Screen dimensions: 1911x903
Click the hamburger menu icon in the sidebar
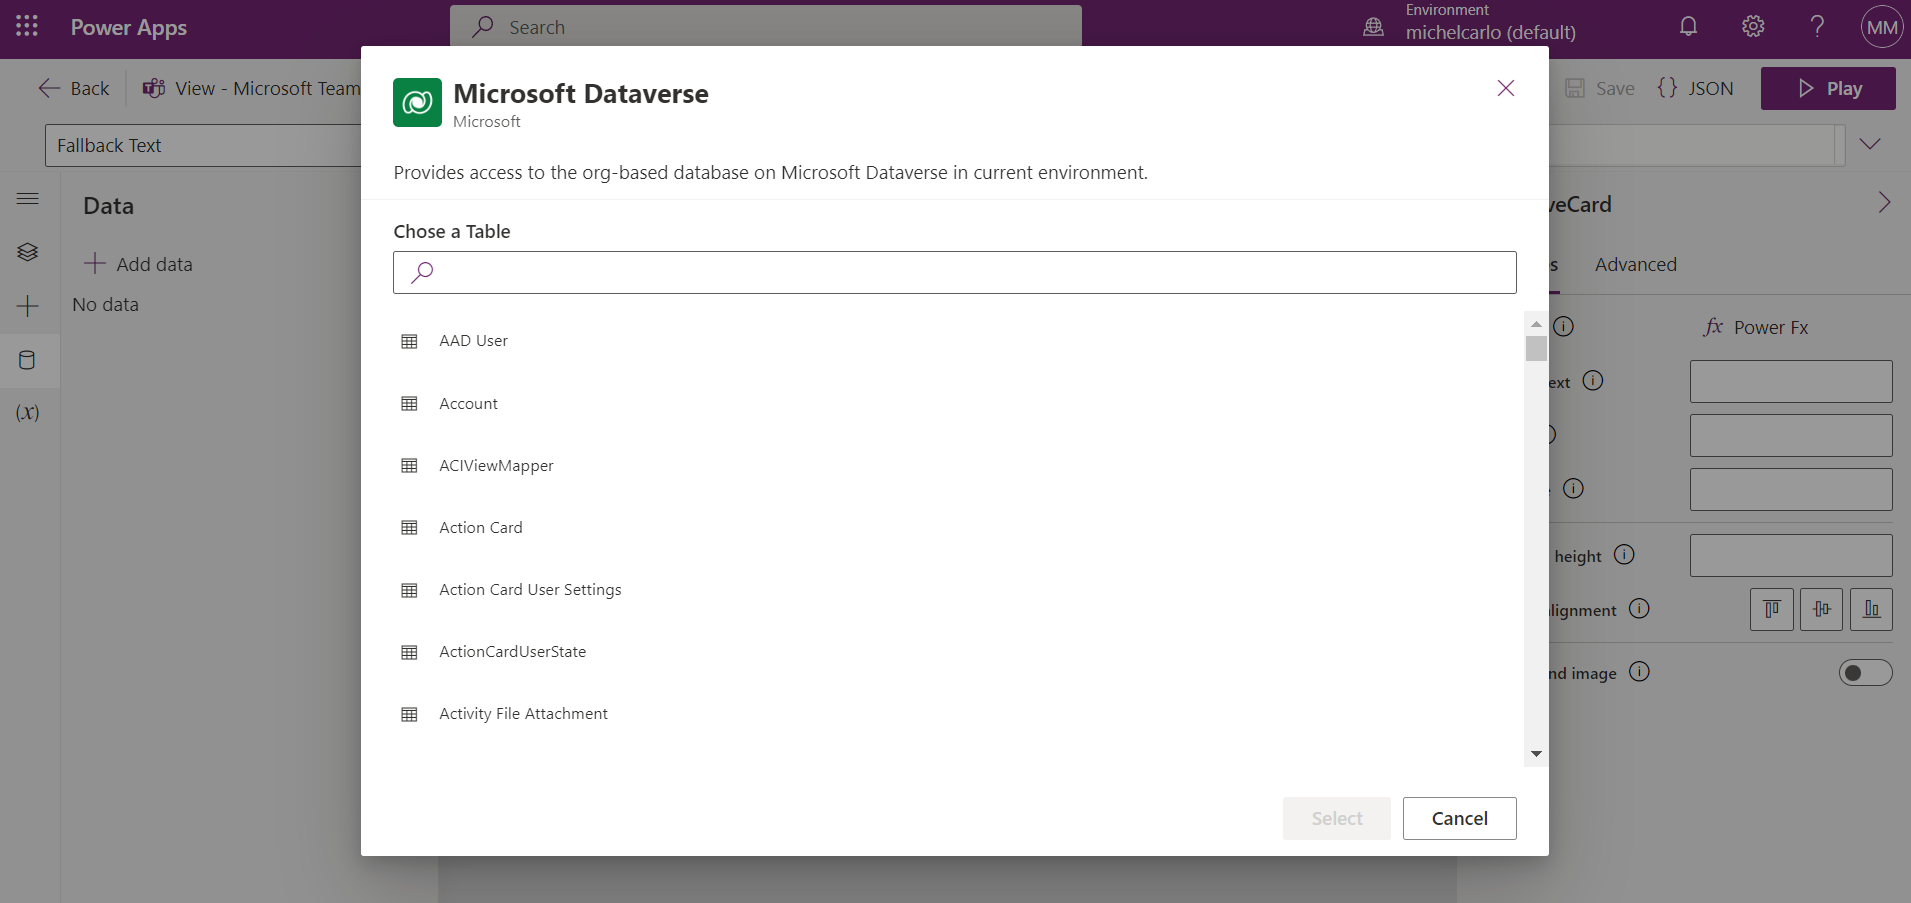27,199
